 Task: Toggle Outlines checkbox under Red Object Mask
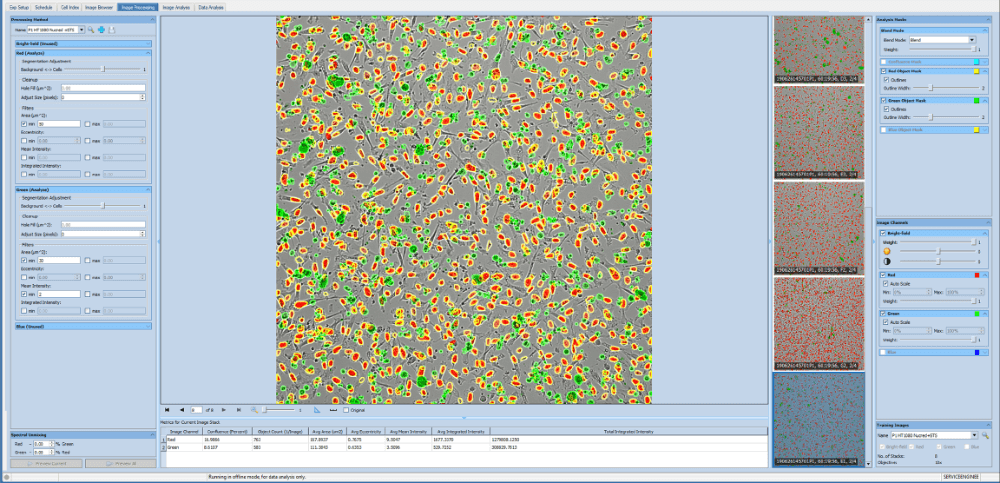886,79
